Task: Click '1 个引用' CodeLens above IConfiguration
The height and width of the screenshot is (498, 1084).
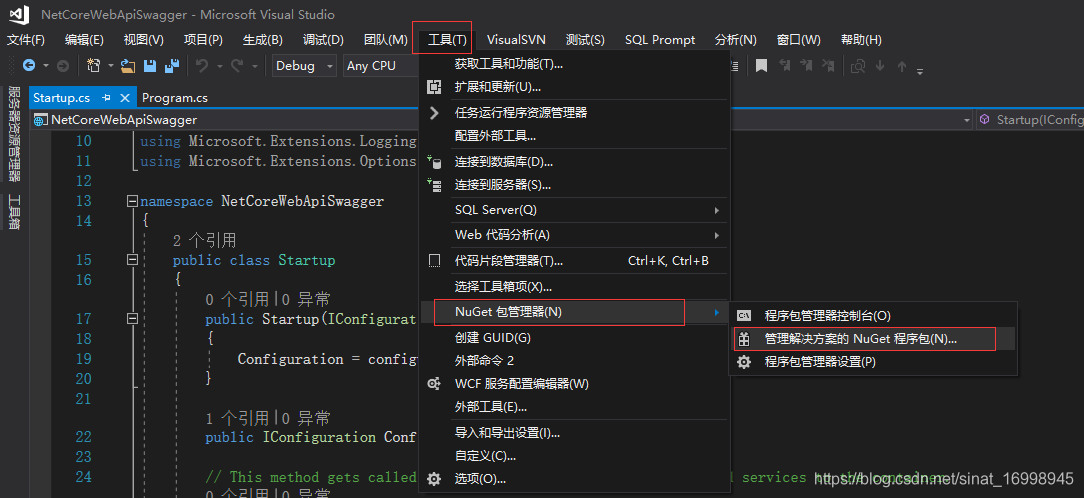Action: pyautogui.click(x=237, y=418)
